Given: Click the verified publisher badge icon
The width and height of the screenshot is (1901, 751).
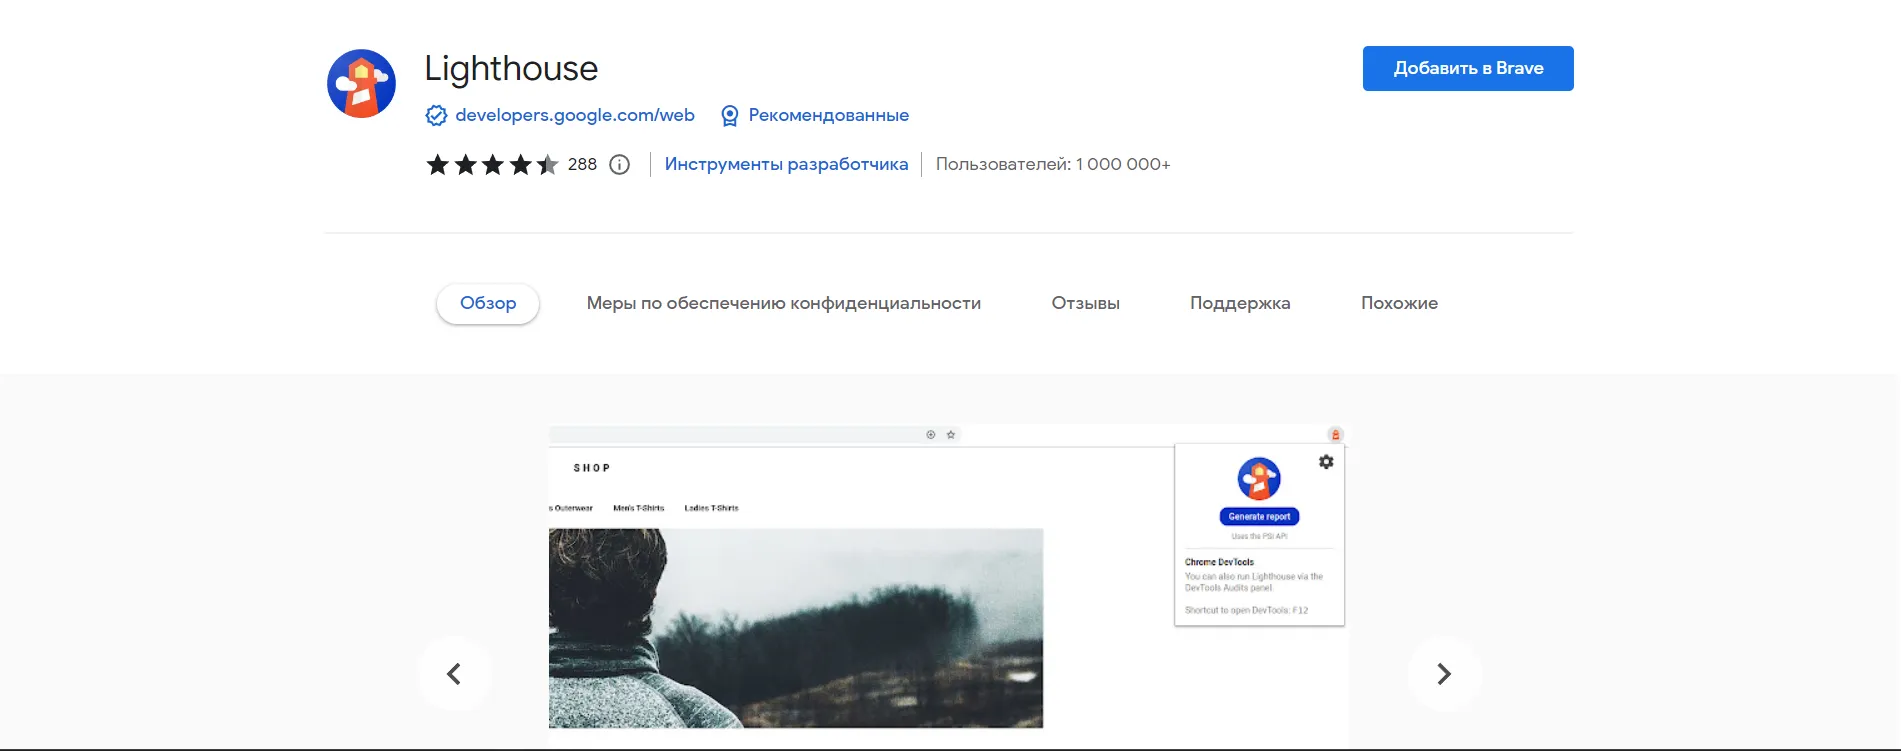Looking at the screenshot, I should pos(436,116).
